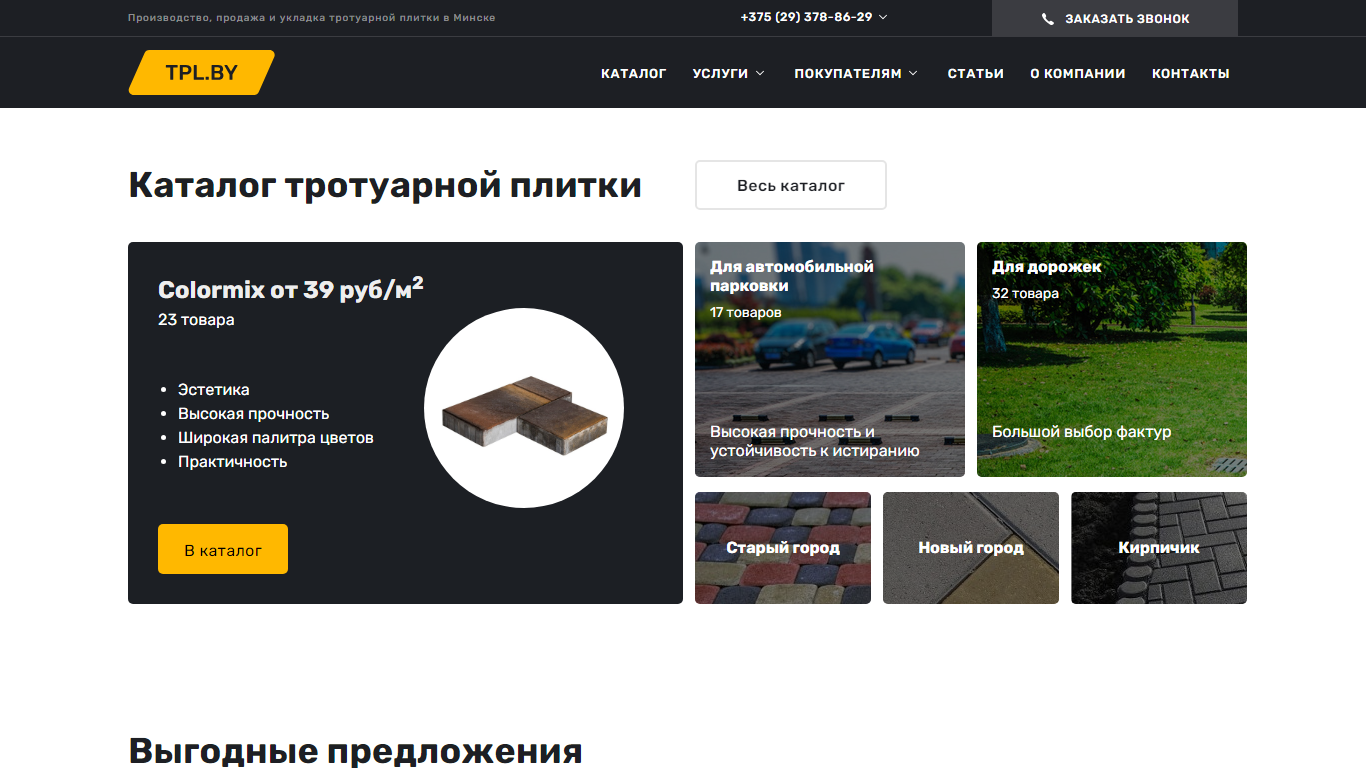Screen dimensions: 1366x768
Task: Open Colormix от 39 руб/м² heading
Action: (291, 288)
